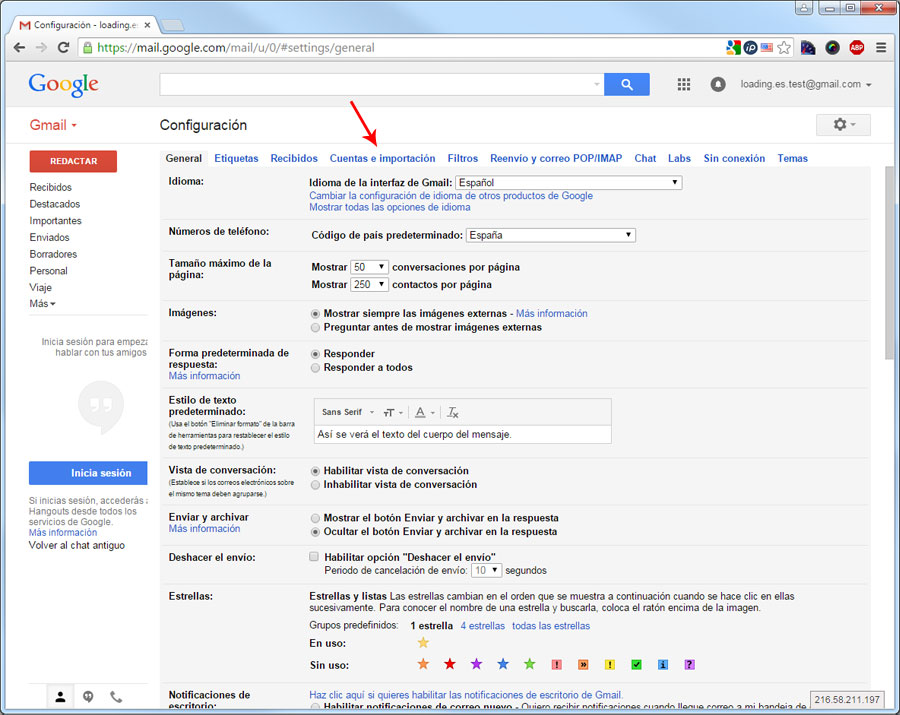Switch to the Temas settings tab
The image size is (900, 715).
click(792, 158)
